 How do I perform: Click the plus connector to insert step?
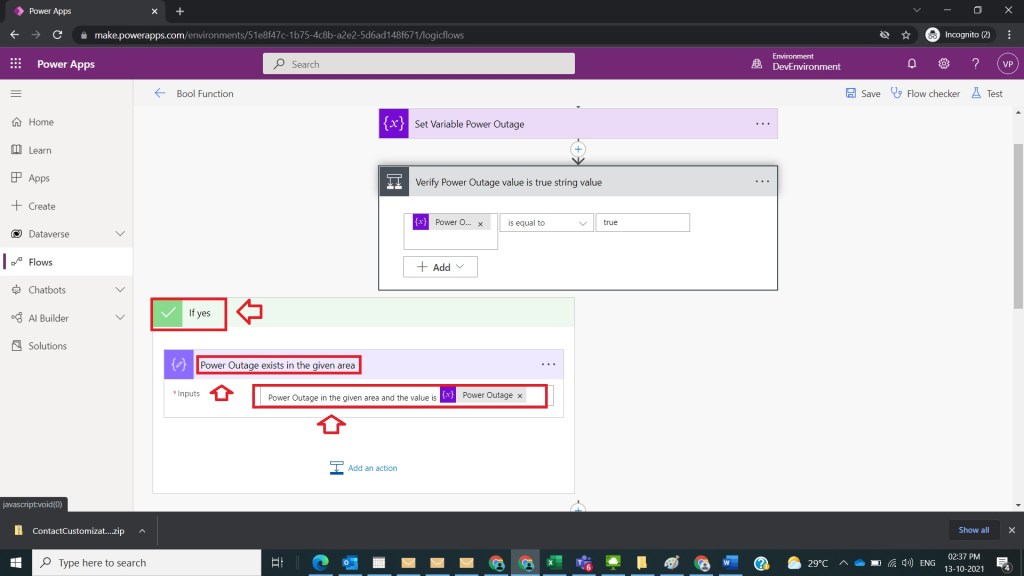(578, 149)
